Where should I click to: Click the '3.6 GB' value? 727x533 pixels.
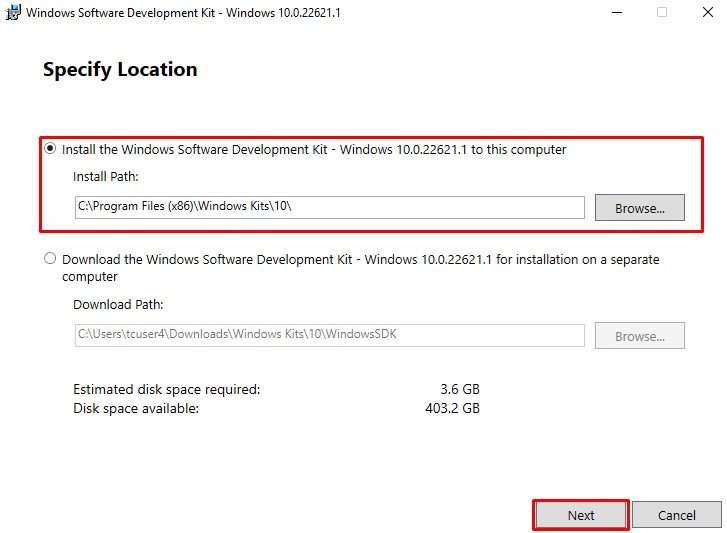(x=460, y=389)
